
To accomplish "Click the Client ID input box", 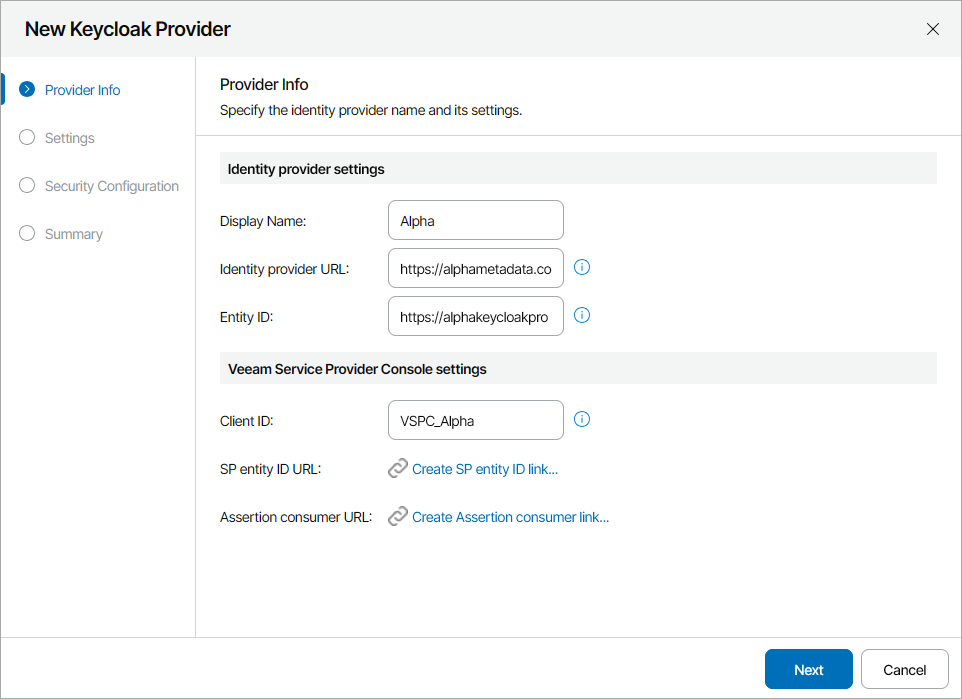I will (475, 419).
